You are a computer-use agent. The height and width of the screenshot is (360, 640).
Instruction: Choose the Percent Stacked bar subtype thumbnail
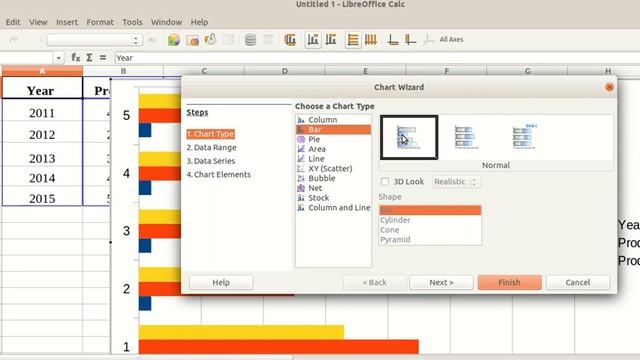[524, 138]
